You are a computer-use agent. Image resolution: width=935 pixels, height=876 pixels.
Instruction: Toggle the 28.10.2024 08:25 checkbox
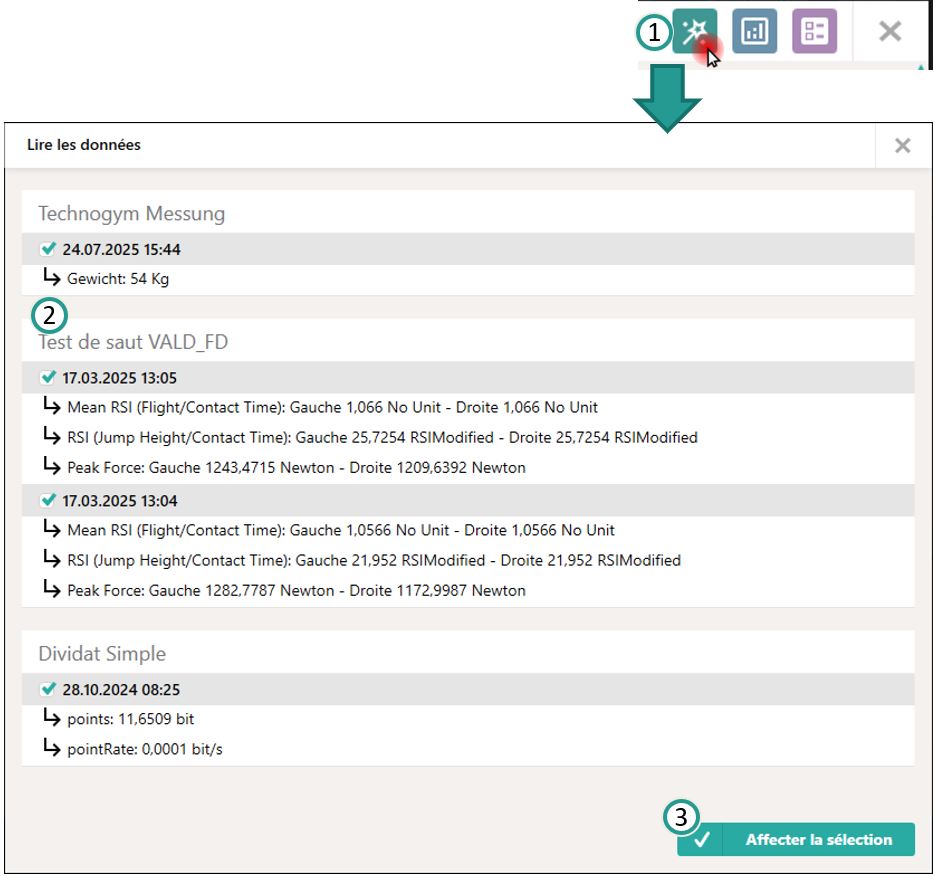point(48,689)
